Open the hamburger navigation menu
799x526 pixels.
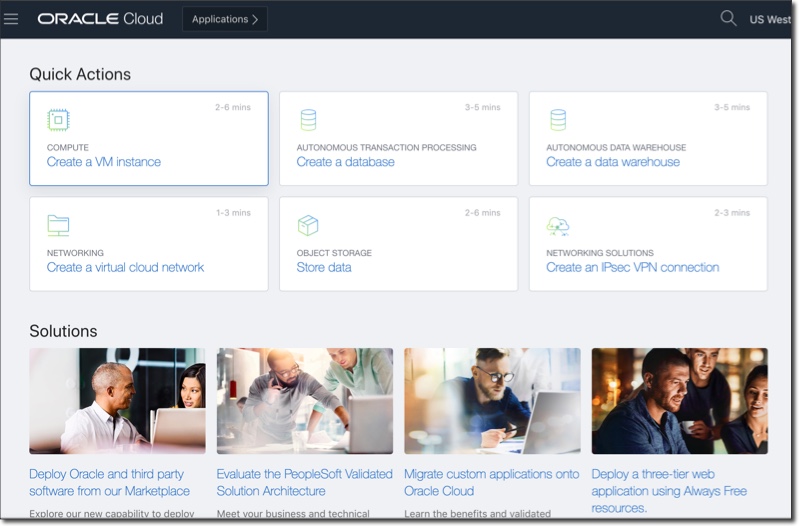(x=11, y=19)
